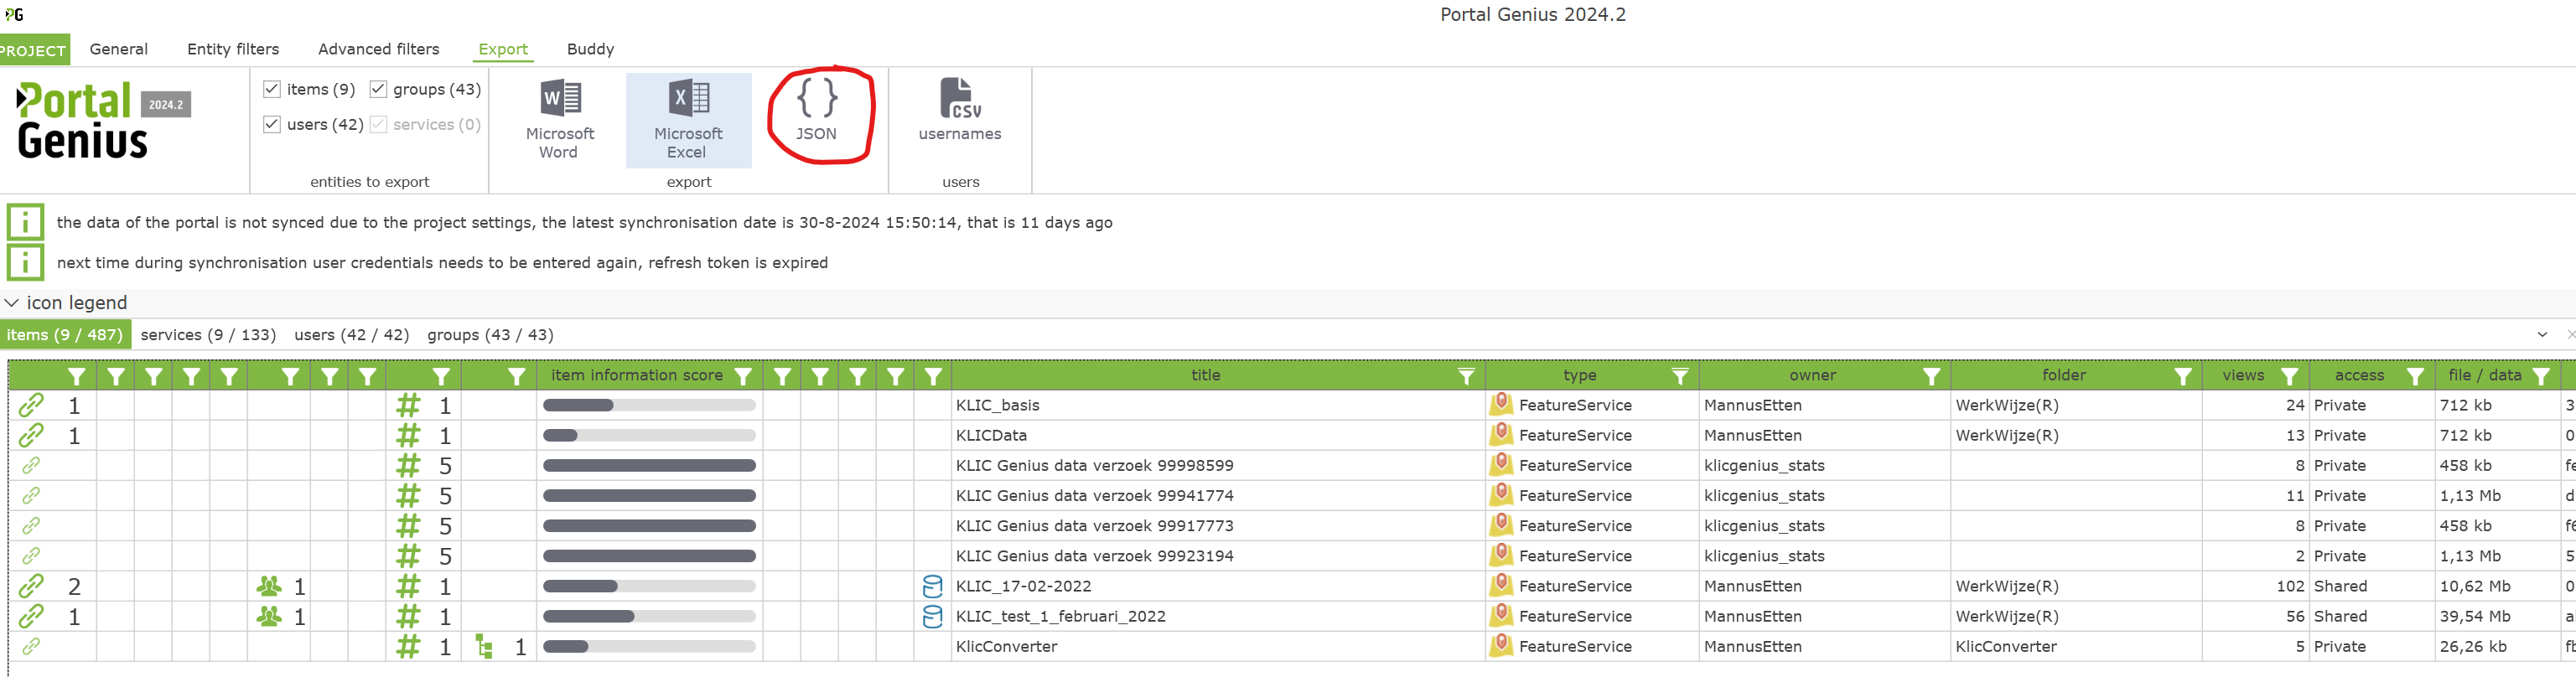2576x677 pixels.
Task: Switch to users (42 / 42) tab
Action: pos(352,335)
